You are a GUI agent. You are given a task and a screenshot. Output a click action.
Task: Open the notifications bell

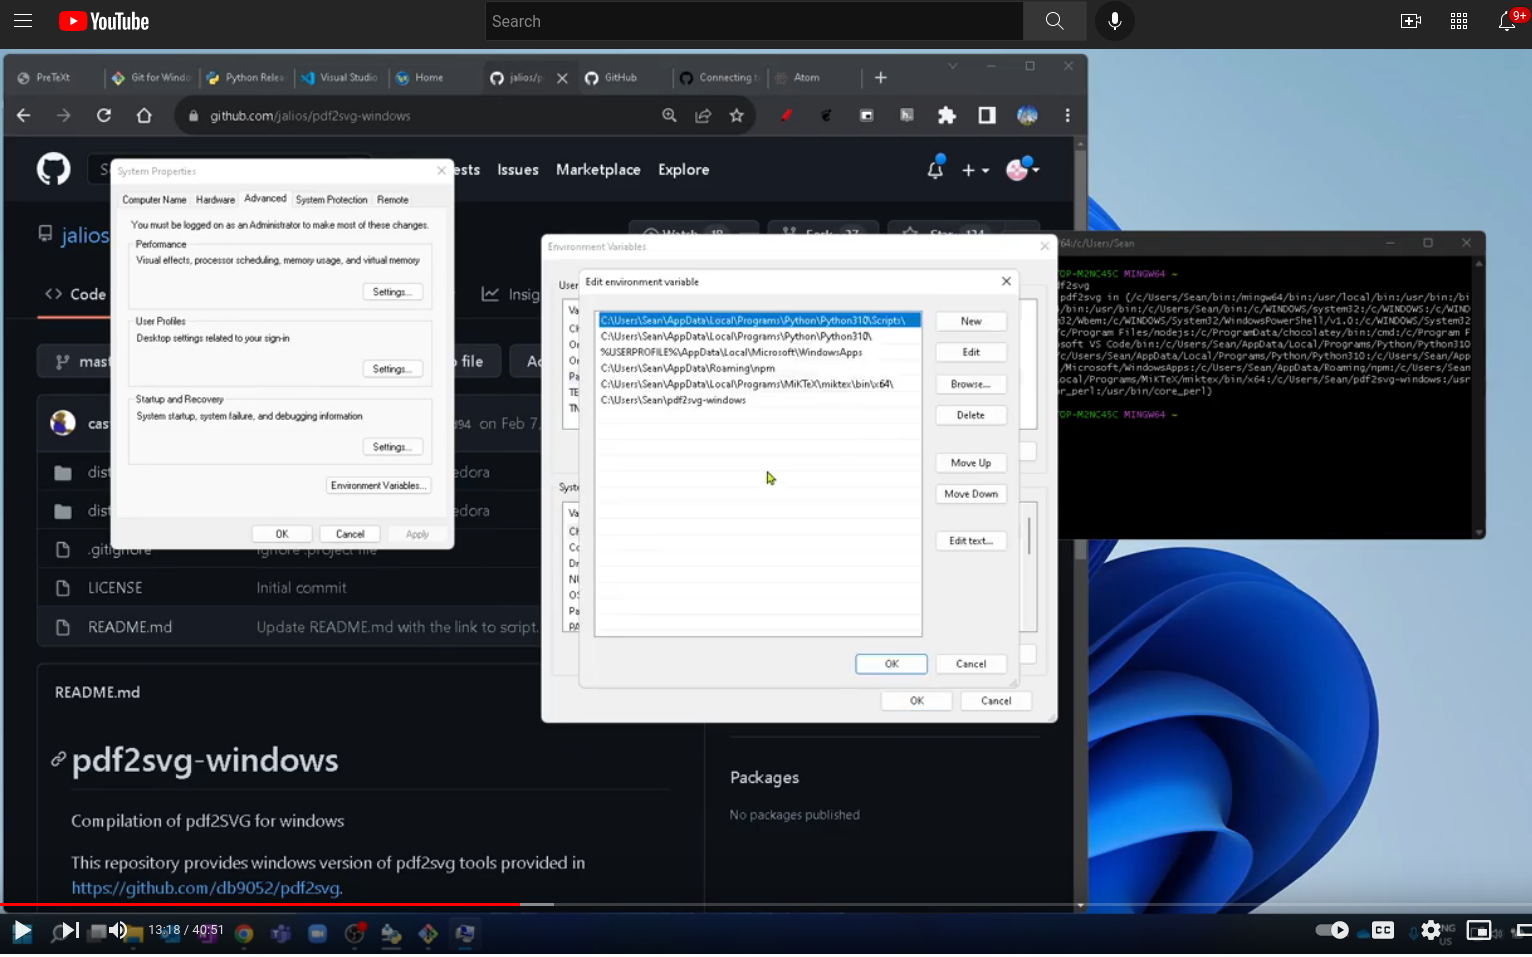click(1506, 21)
